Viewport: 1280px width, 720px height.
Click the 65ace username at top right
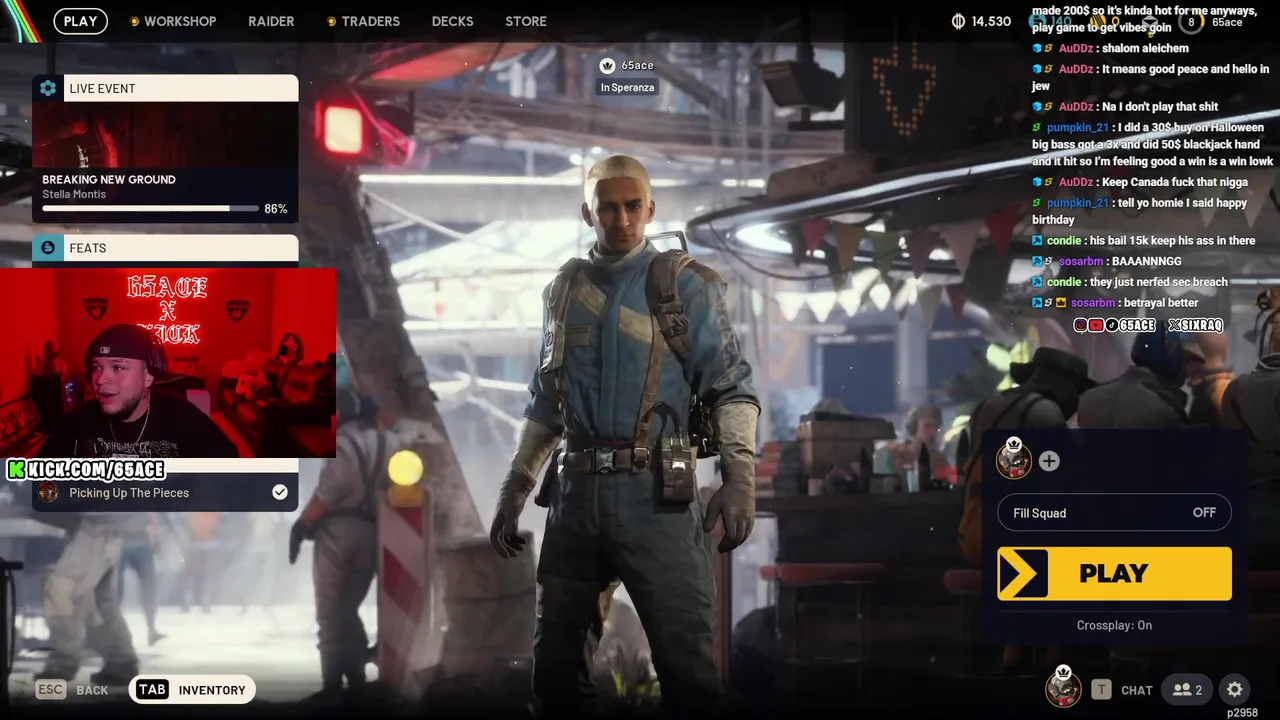[x=1227, y=22]
